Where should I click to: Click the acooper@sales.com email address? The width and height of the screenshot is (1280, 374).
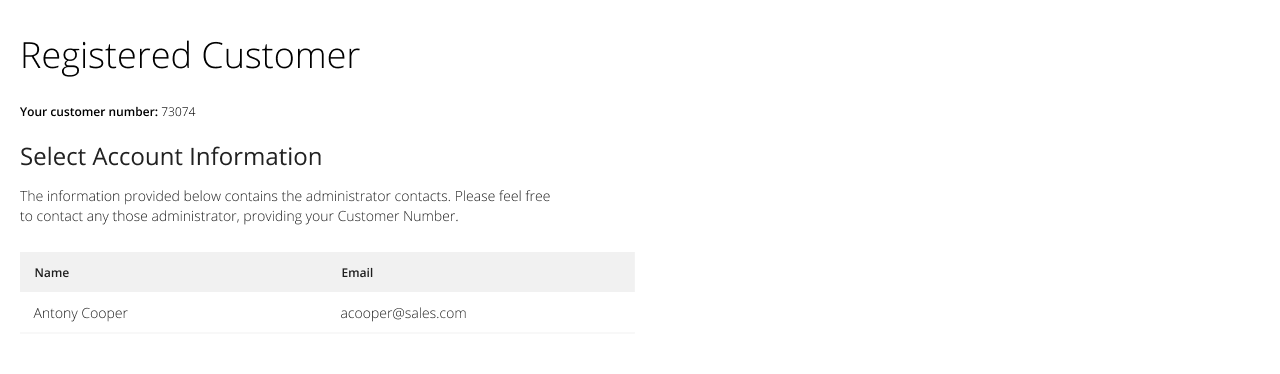click(x=403, y=313)
